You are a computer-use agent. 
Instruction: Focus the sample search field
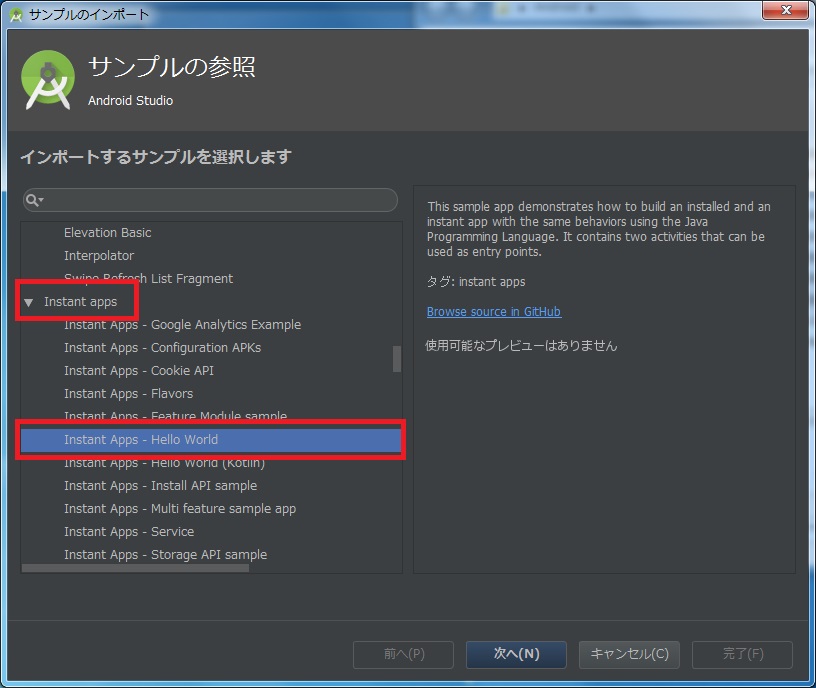pos(210,200)
